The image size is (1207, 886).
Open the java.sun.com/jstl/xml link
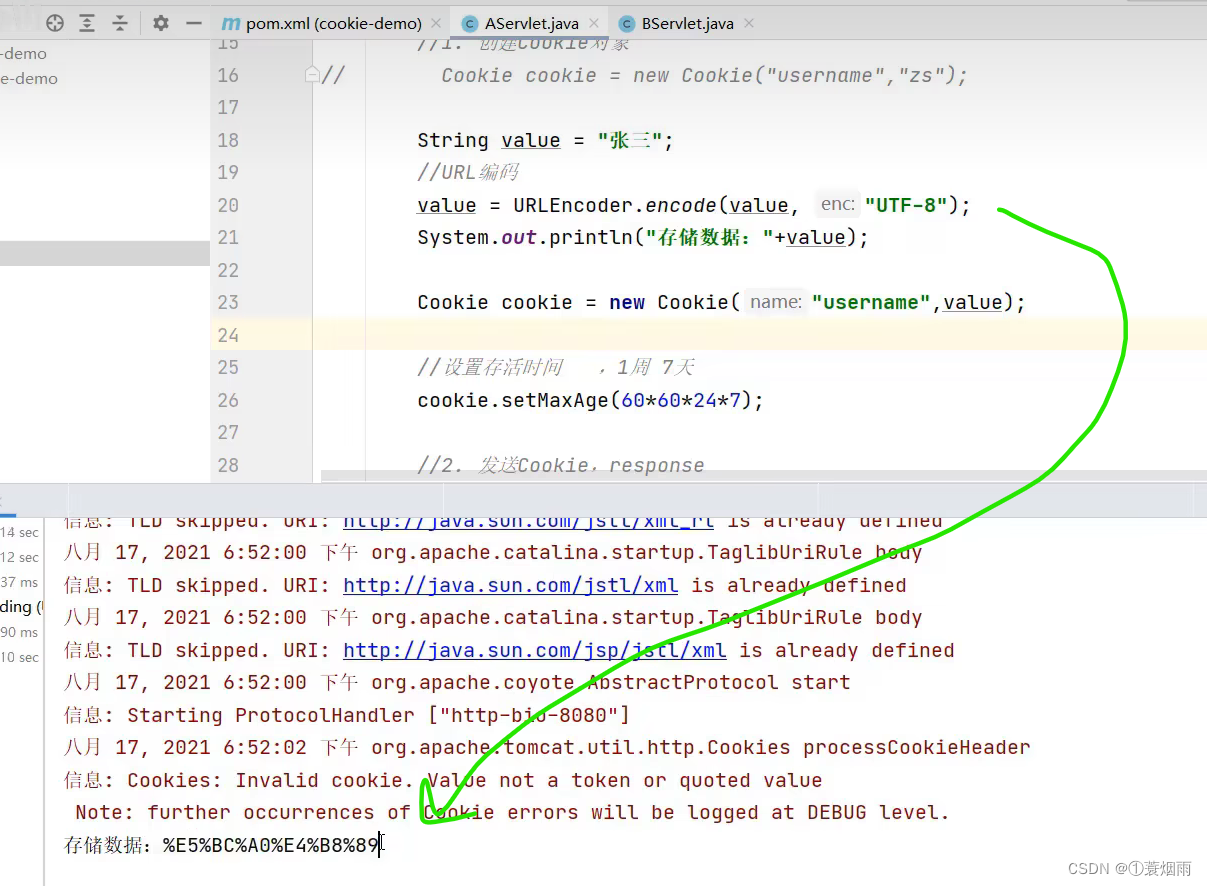510,585
